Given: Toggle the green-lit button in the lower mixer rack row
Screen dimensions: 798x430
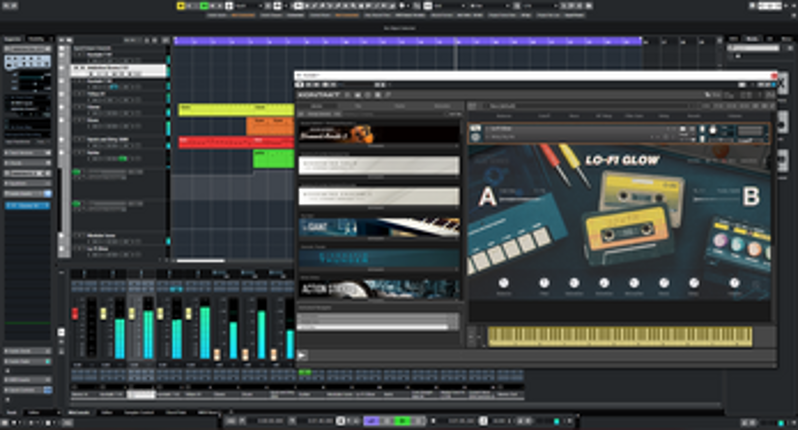Looking at the screenshot, I should coord(305,373).
